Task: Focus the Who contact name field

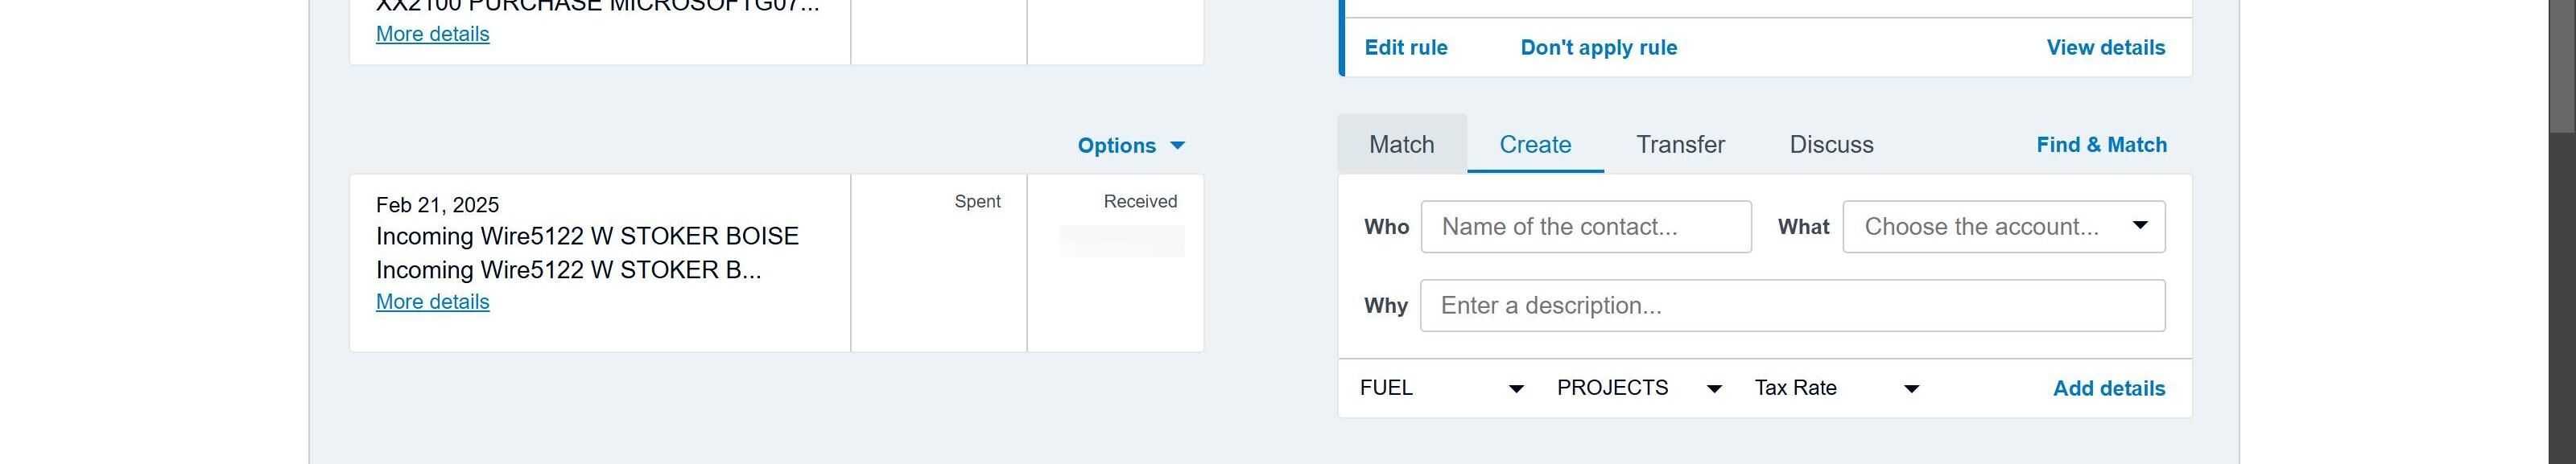Action: (1585, 227)
